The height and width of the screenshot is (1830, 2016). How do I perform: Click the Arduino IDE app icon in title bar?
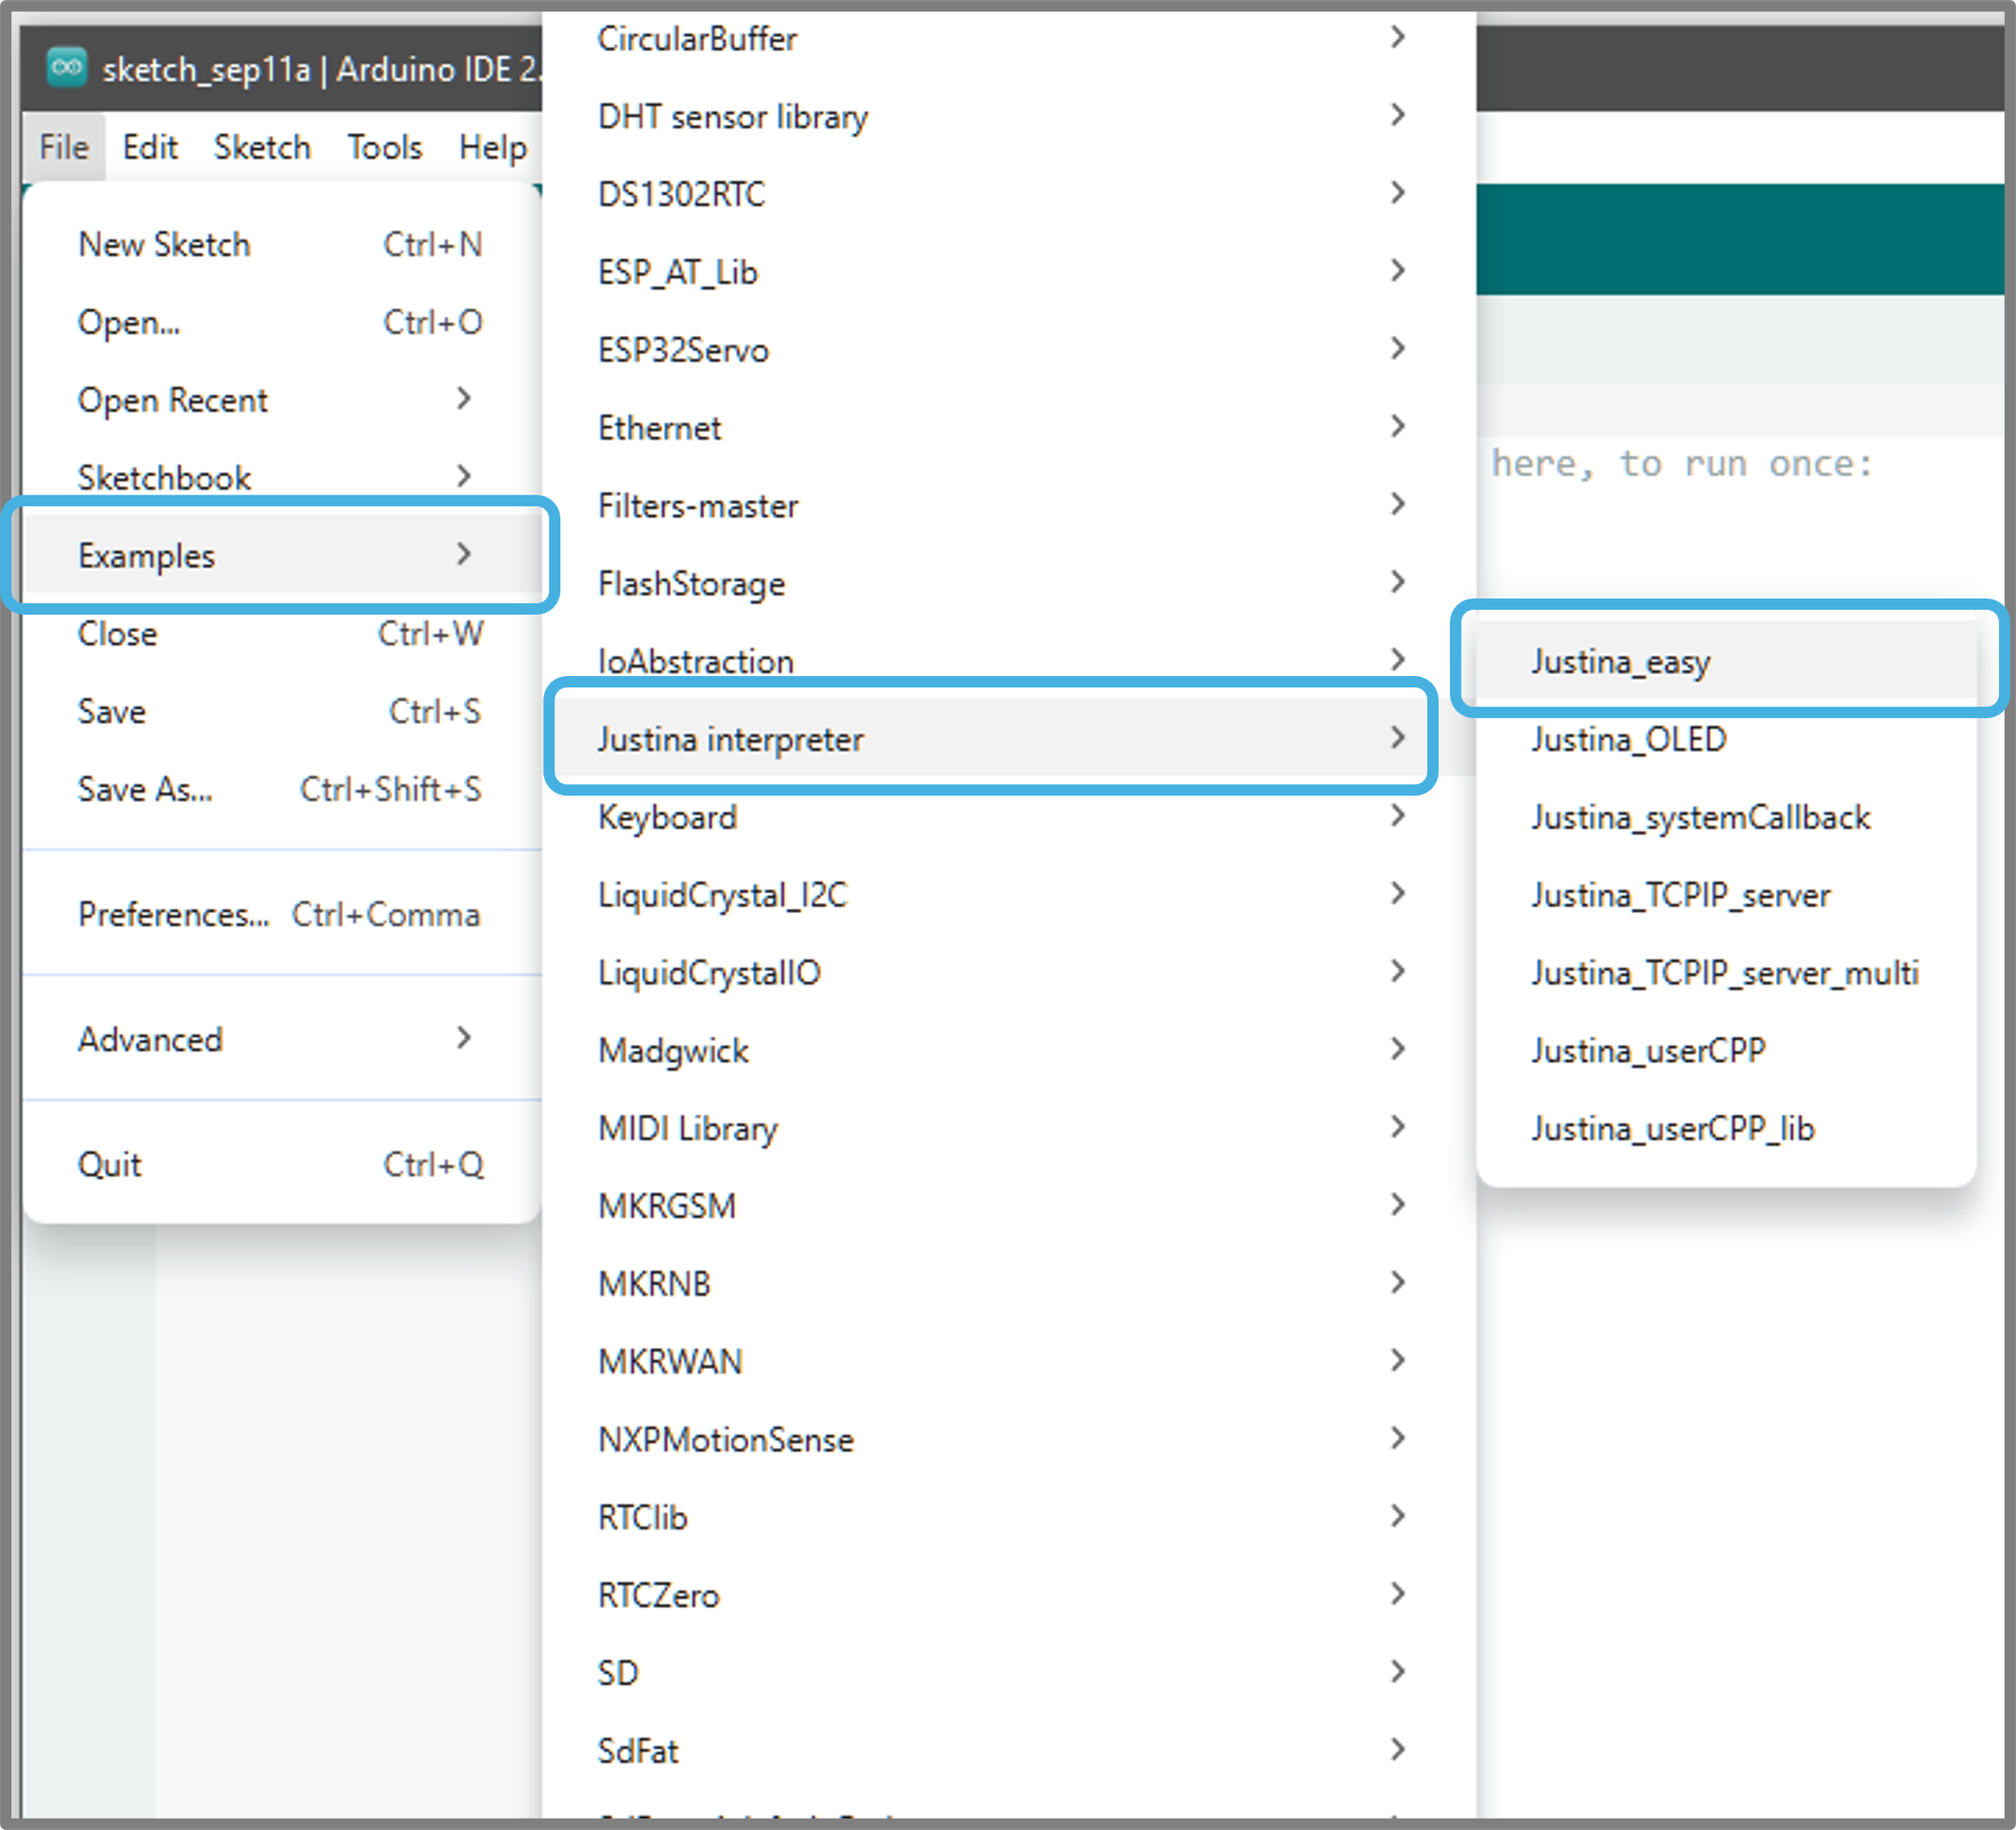66,68
